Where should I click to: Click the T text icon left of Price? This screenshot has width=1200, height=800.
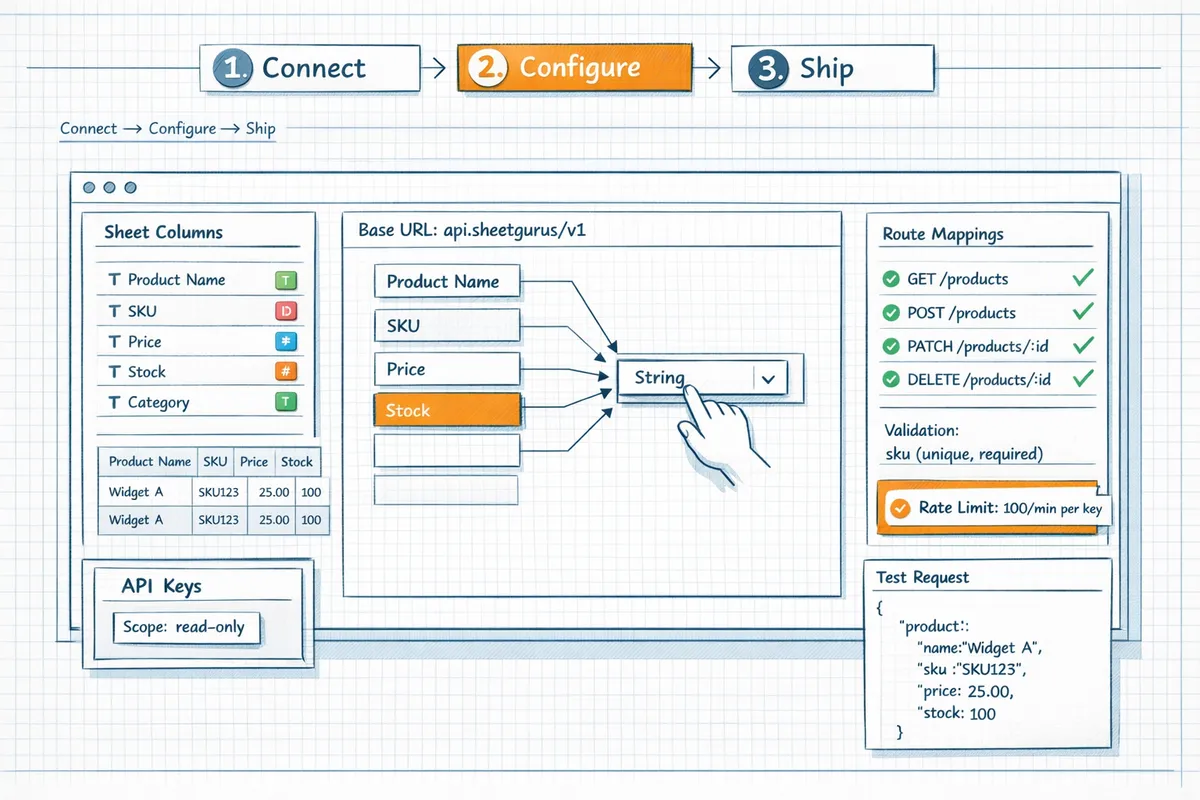pyautogui.click(x=113, y=342)
